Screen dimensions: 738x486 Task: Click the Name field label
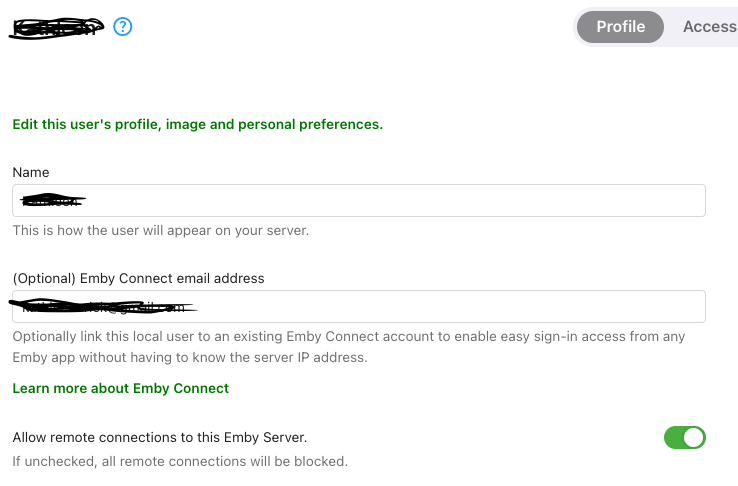pyautogui.click(x=31, y=172)
